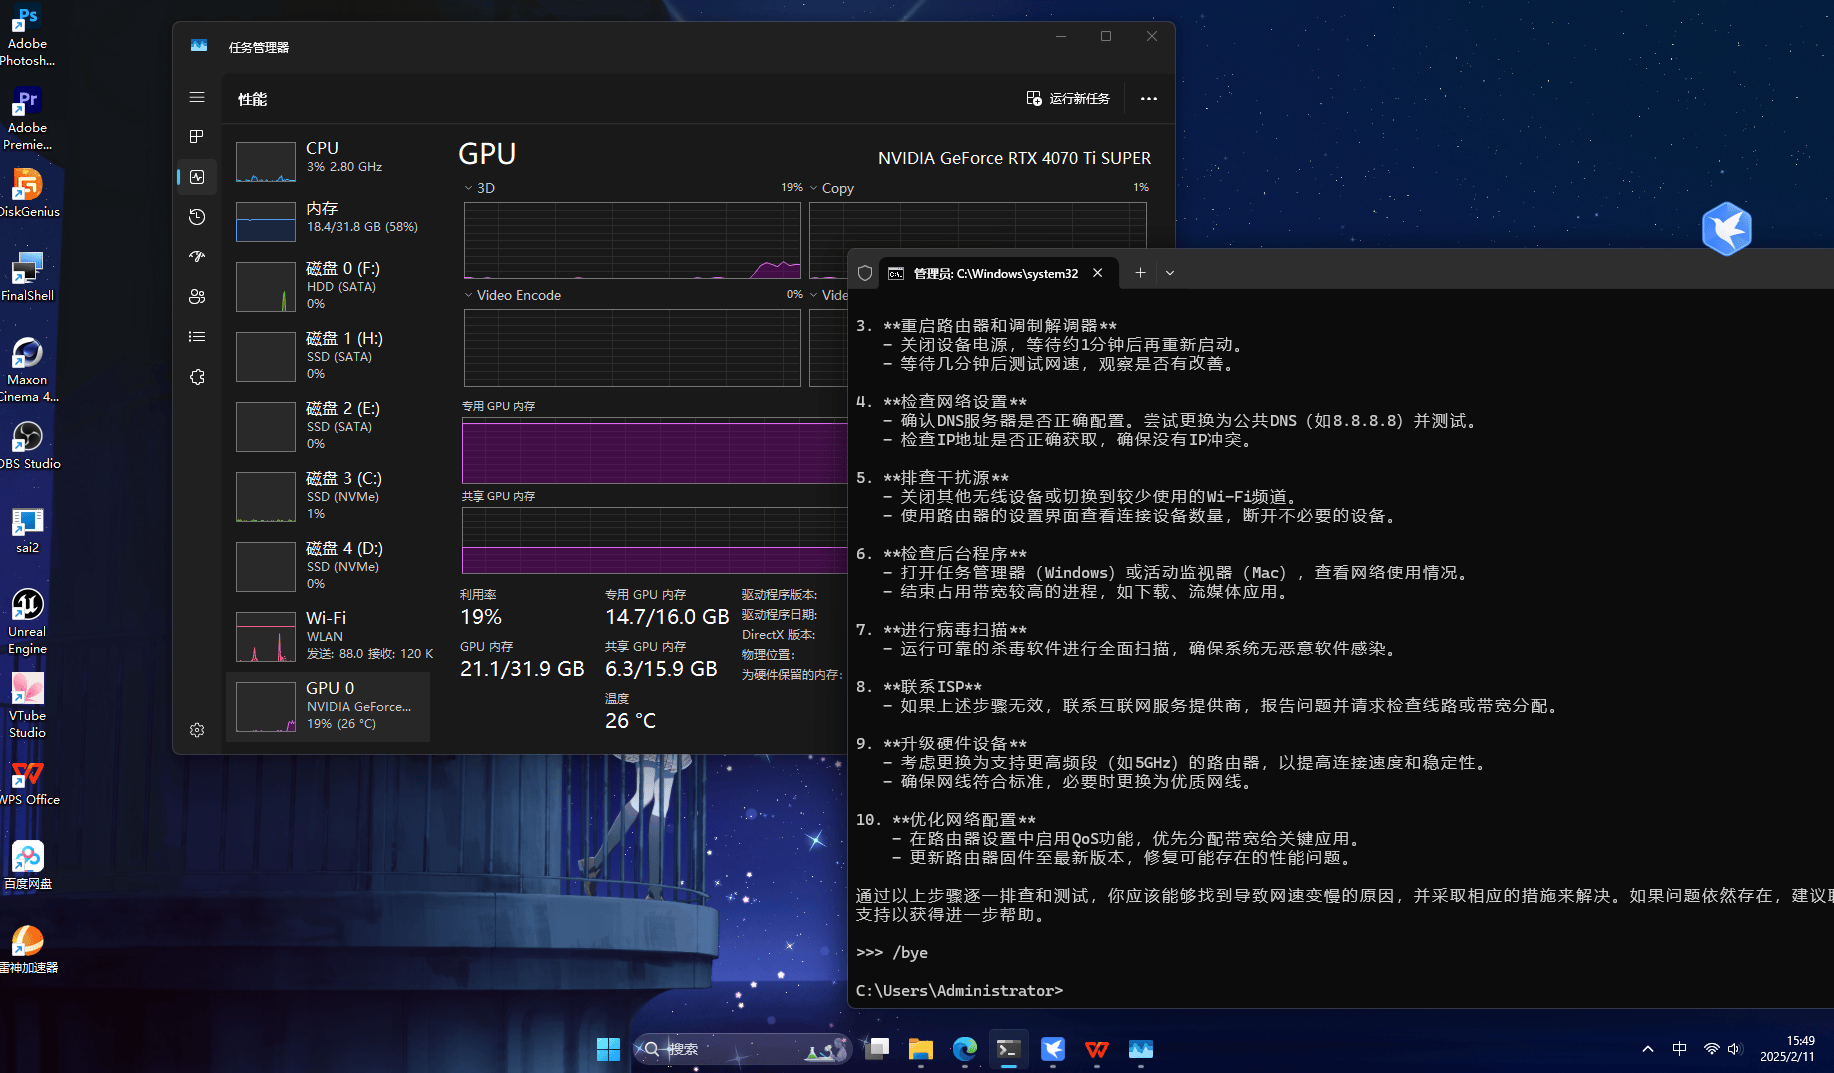This screenshot has height=1073, width=1834.
Task: Open the Details list icon in sidebar
Action: click(197, 337)
